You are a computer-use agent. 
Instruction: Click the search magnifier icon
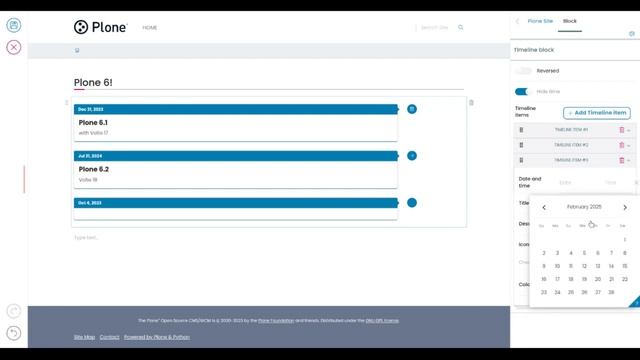461,27
